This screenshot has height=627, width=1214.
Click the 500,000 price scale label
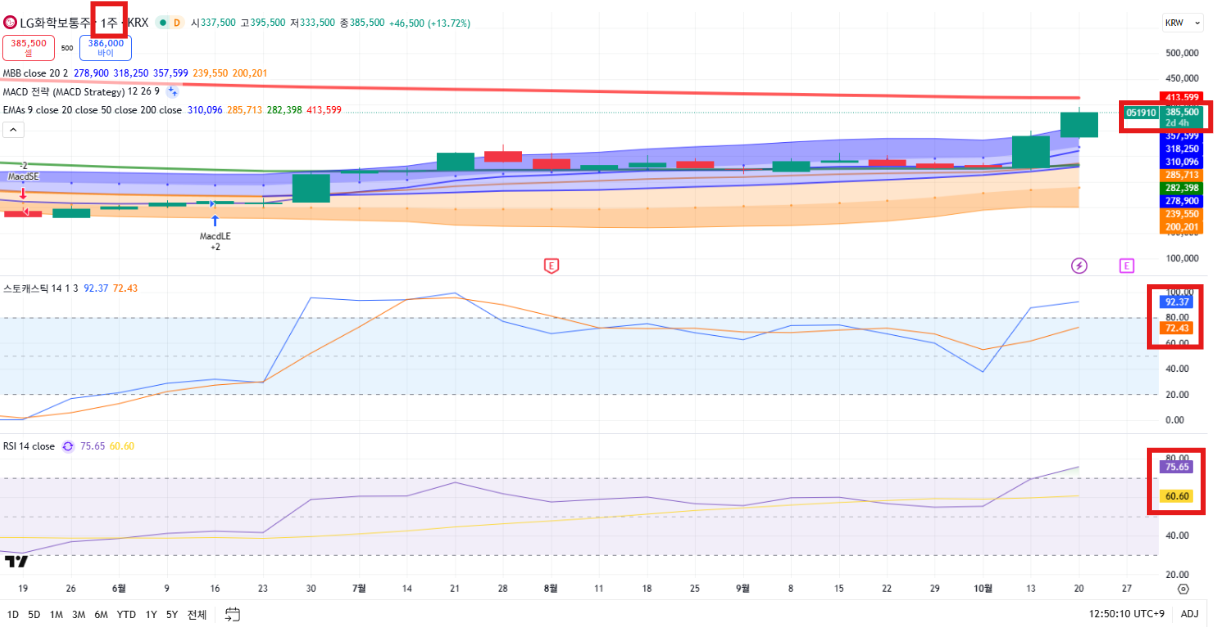tap(1181, 53)
